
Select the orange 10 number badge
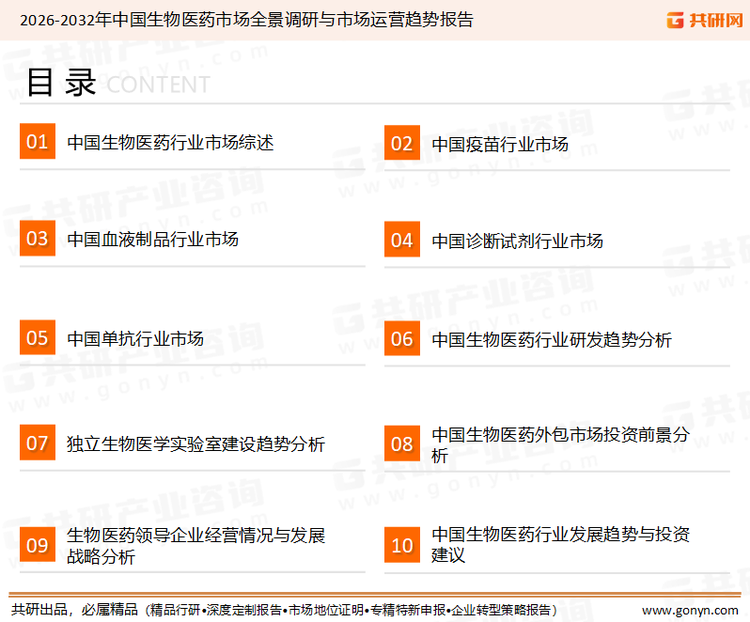[402, 545]
